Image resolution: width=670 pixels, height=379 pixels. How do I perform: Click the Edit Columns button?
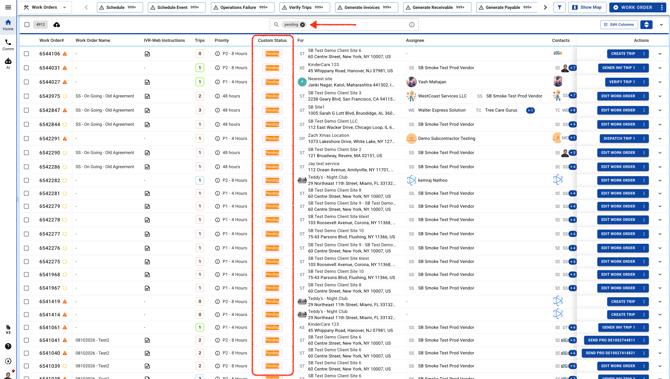[619, 25]
